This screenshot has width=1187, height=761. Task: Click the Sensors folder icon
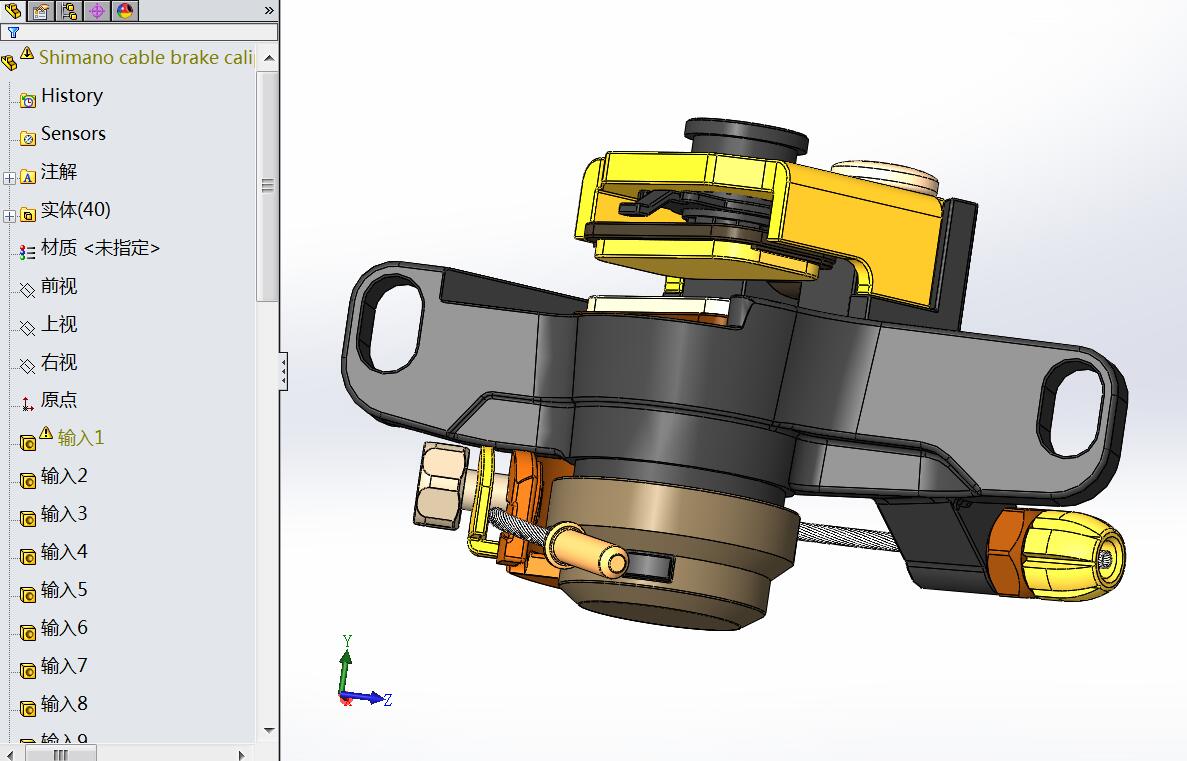click(27, 138)
